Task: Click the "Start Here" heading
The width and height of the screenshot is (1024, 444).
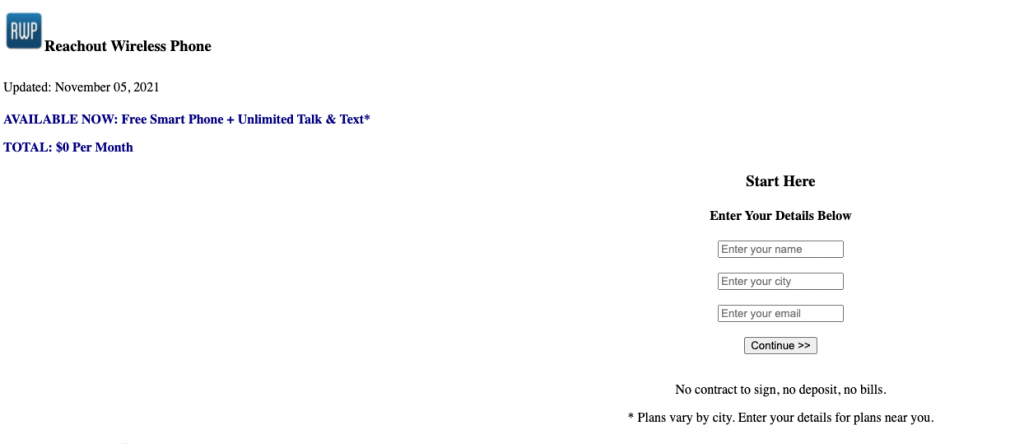Action: tap(780, 181)
